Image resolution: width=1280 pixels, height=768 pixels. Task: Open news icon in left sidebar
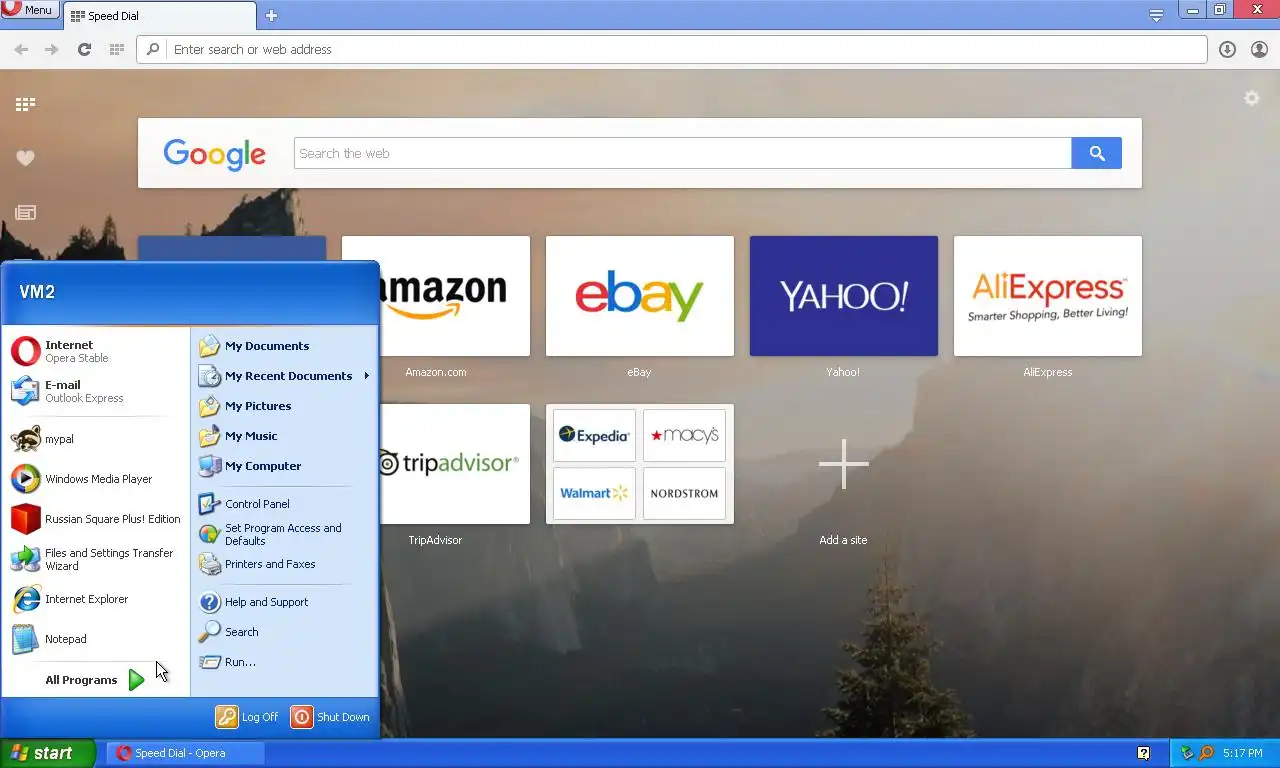click(25, 212)
